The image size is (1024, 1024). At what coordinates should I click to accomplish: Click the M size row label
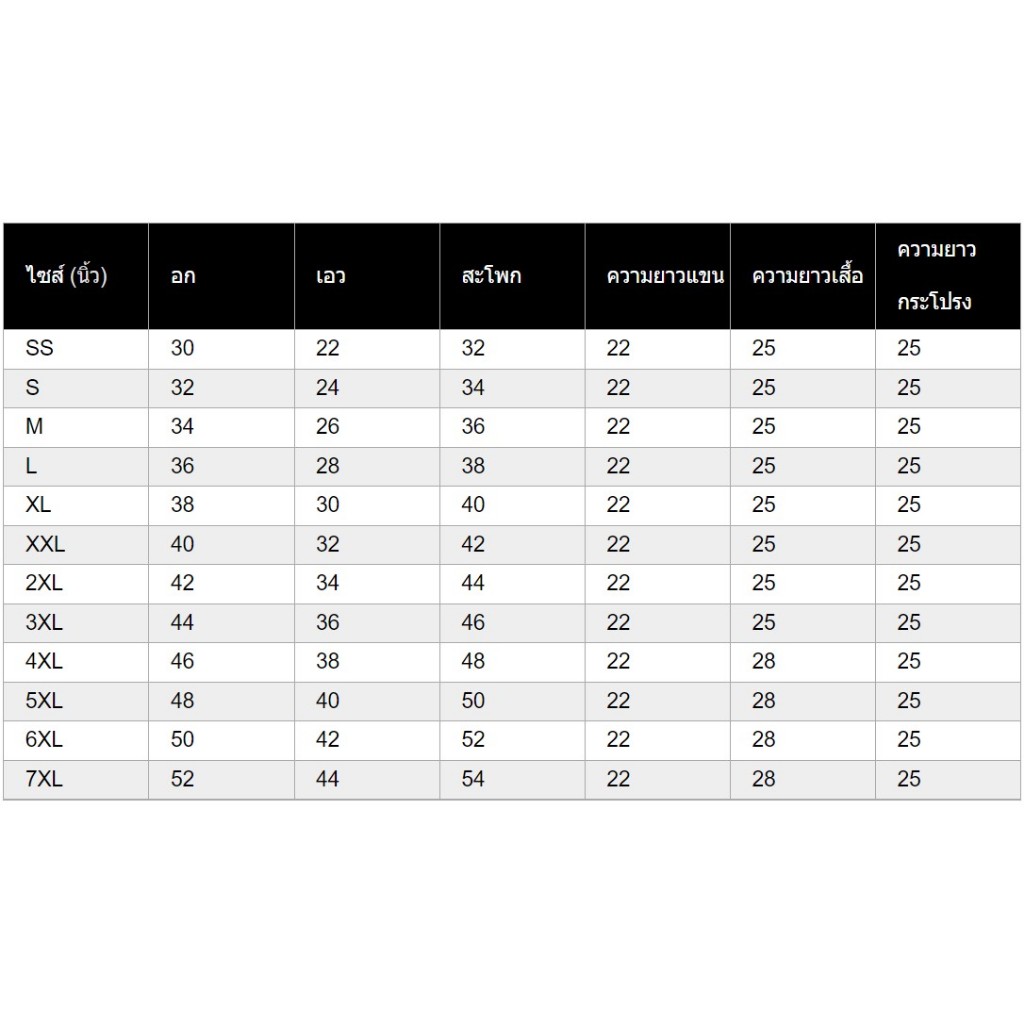pyautogui.click(x=35, y=426)
